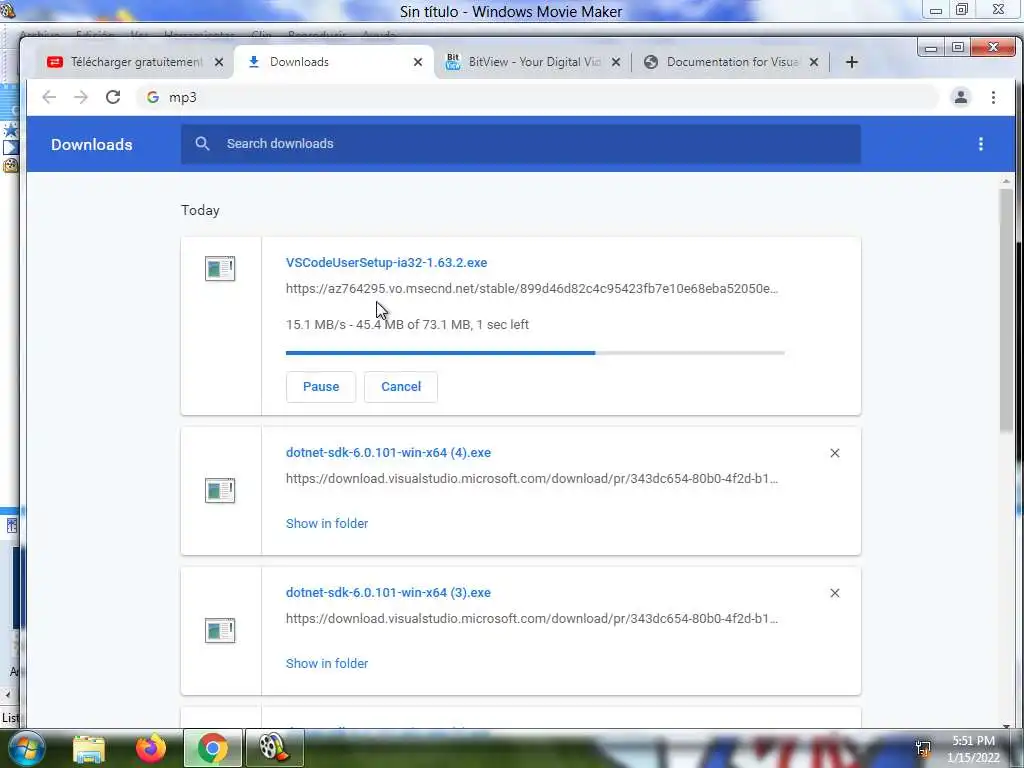This screenshot has width=1024, height=768.
Task: Click the search magnifier icon in downloads
Action: [202, 144]
